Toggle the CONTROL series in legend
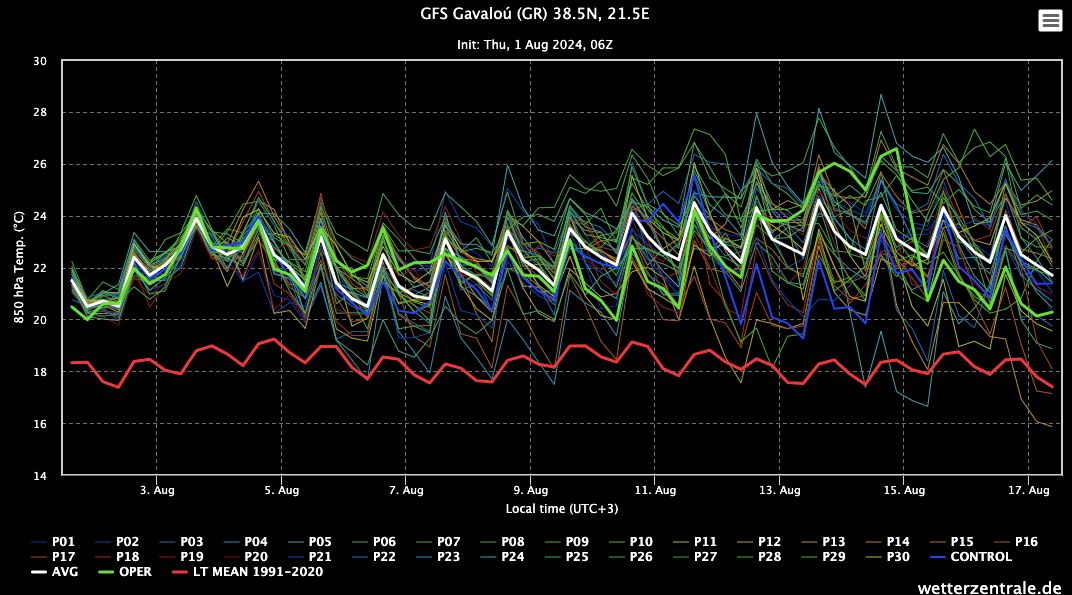Viewport: 1072px width, 595px height. tap(981, 557)
